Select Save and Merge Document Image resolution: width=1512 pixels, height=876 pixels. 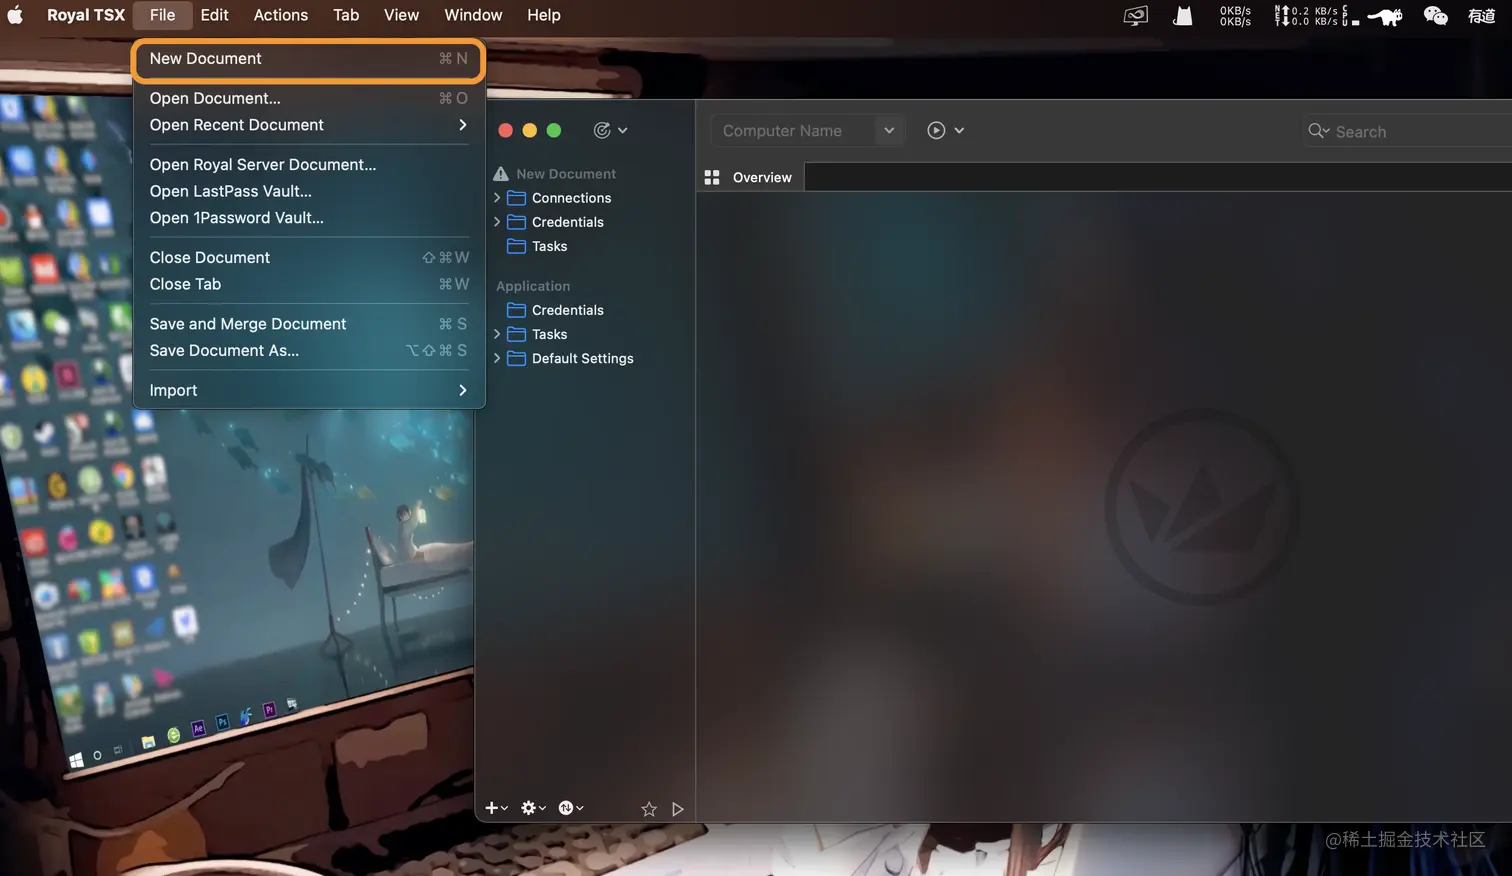(308, 324)
